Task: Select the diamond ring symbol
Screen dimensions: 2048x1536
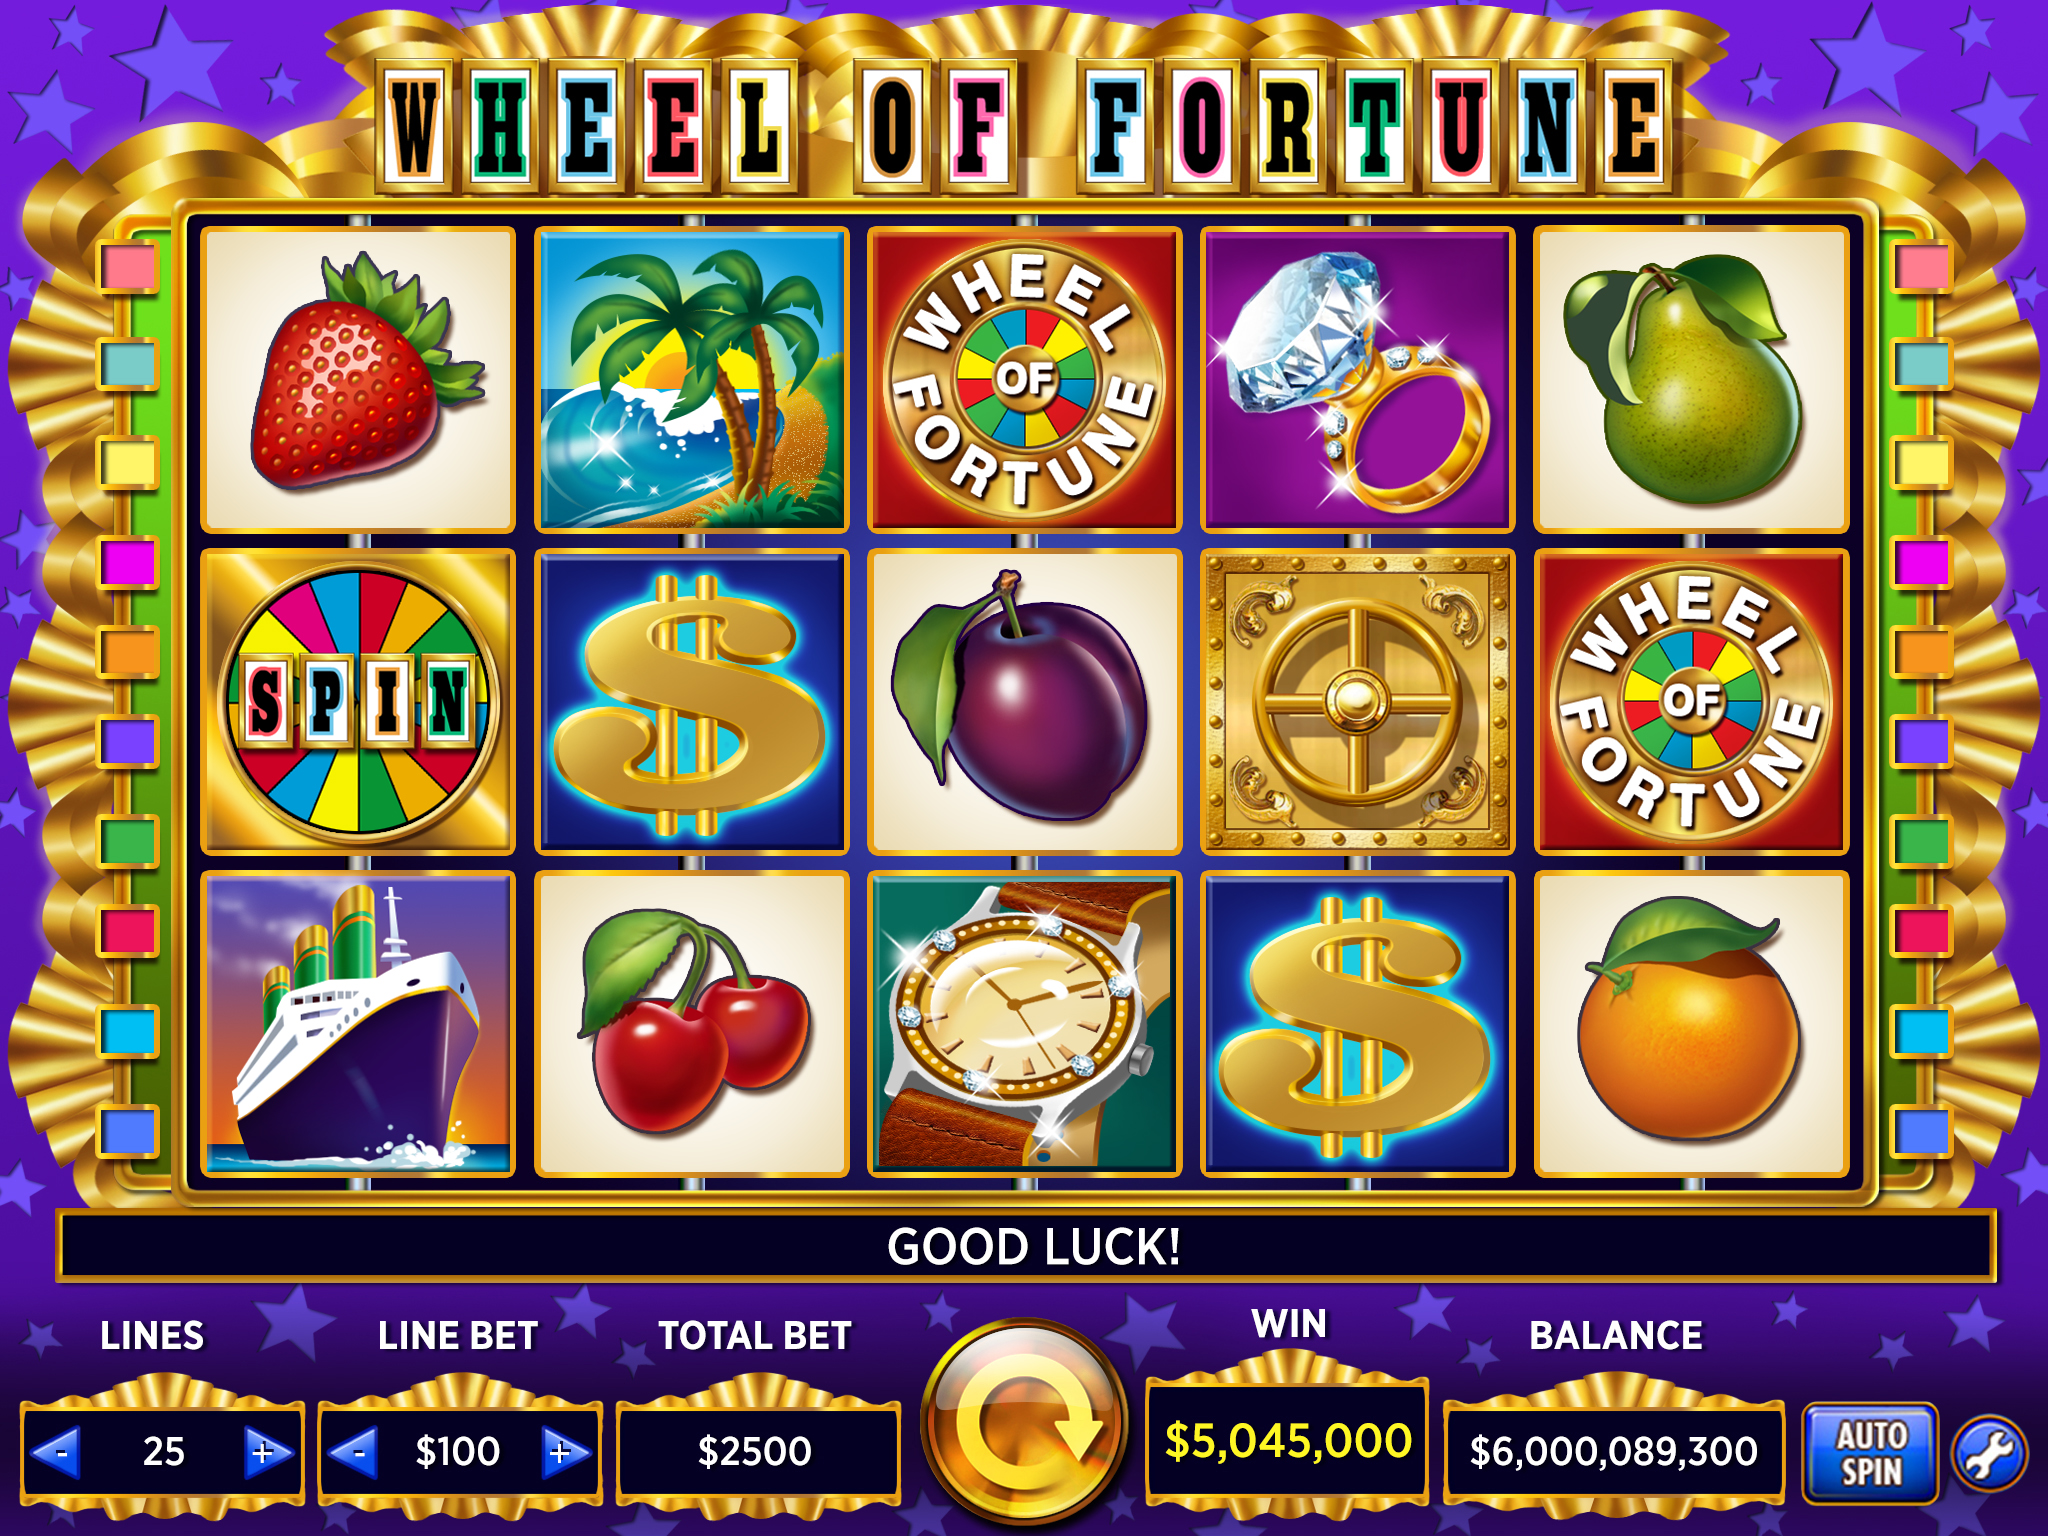Action: 1358,380
